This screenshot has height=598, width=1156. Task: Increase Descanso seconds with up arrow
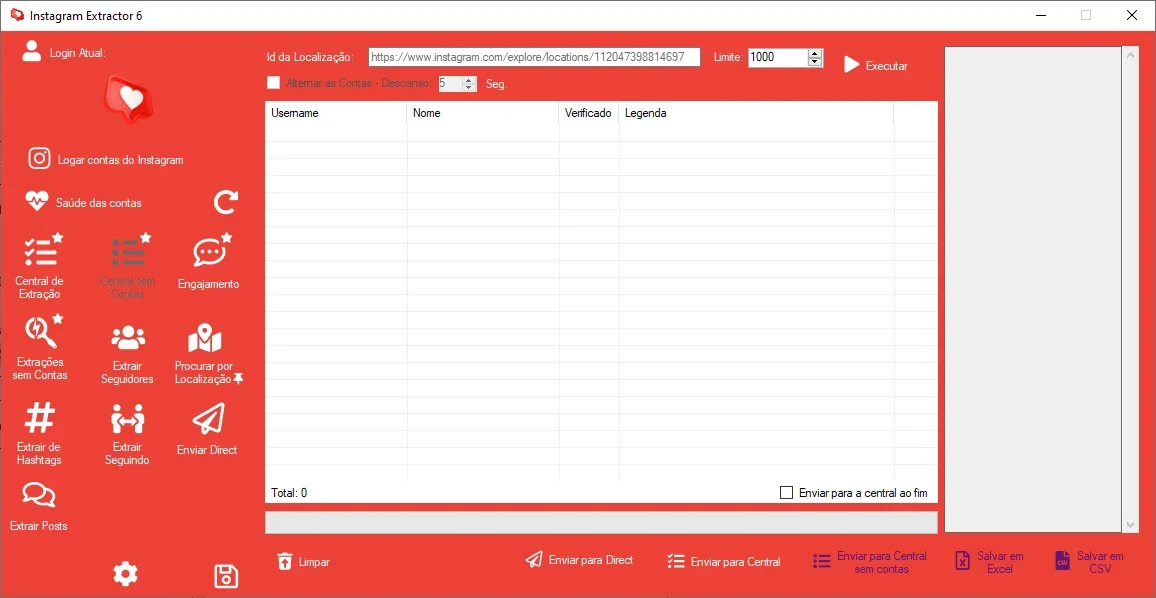[x=470, y=79]
